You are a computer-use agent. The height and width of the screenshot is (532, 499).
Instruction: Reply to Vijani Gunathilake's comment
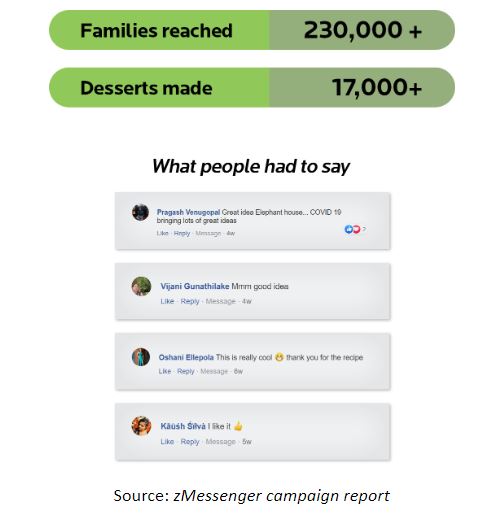pos(190,301)
